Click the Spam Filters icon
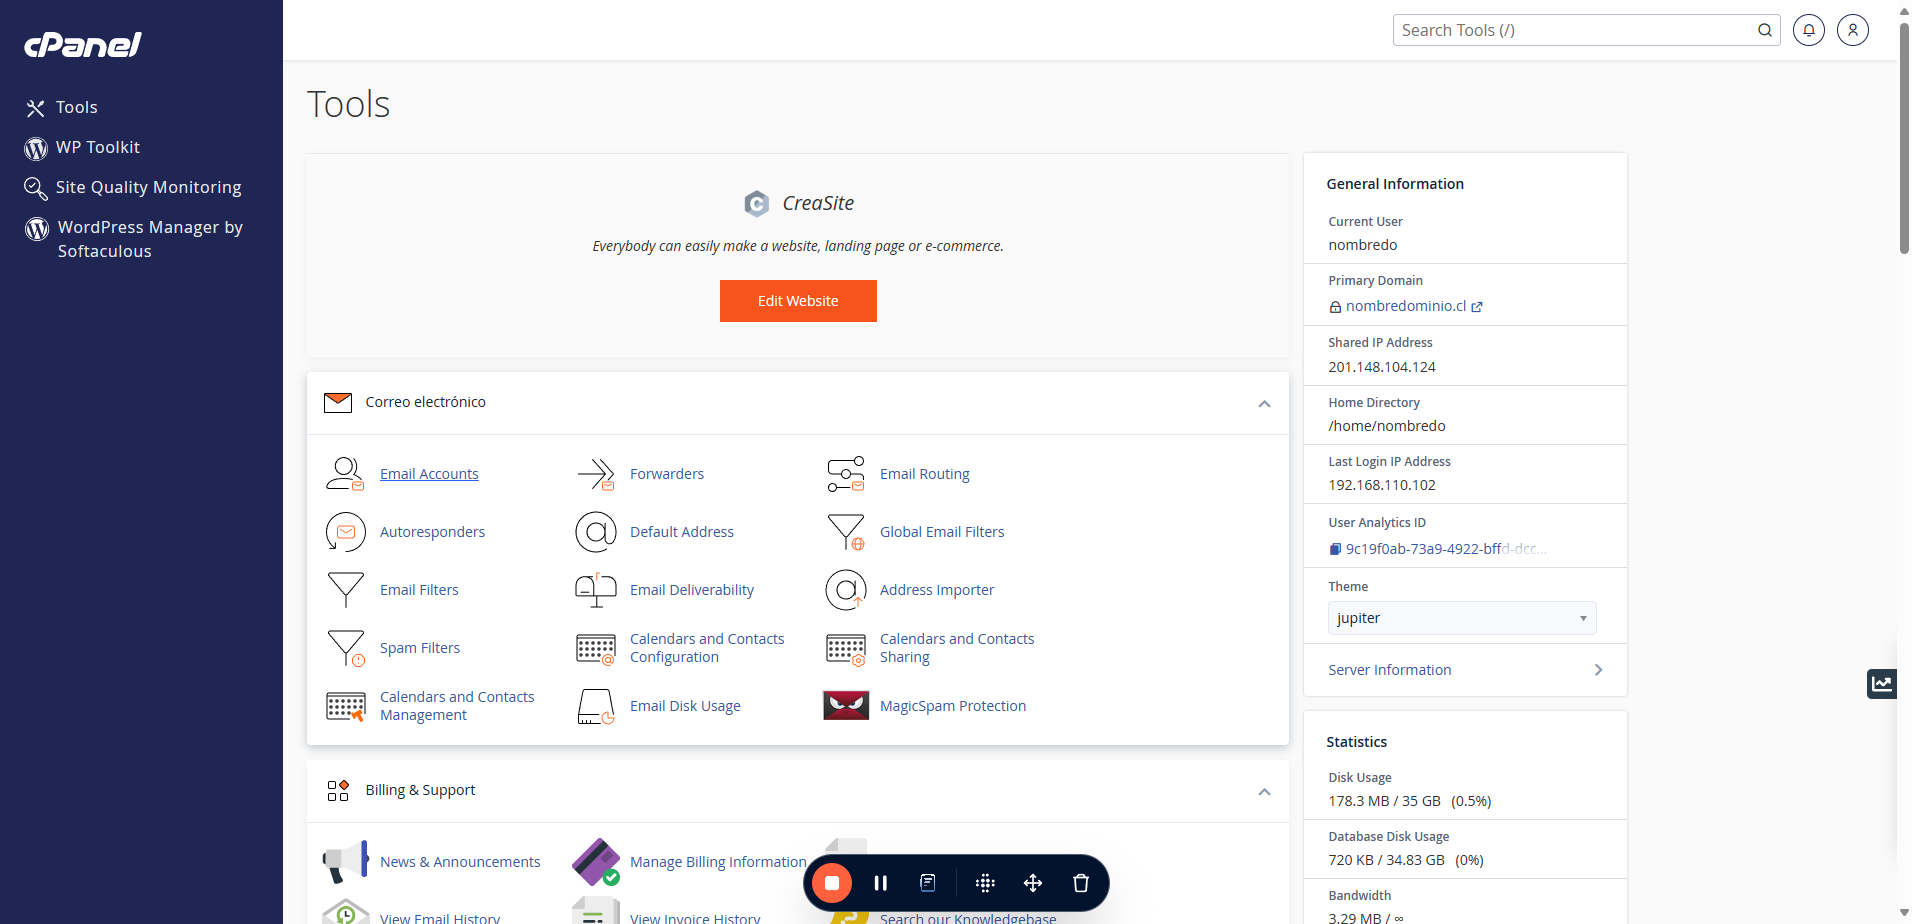This screenshot has width=1912, height=924. click(345, 648)
